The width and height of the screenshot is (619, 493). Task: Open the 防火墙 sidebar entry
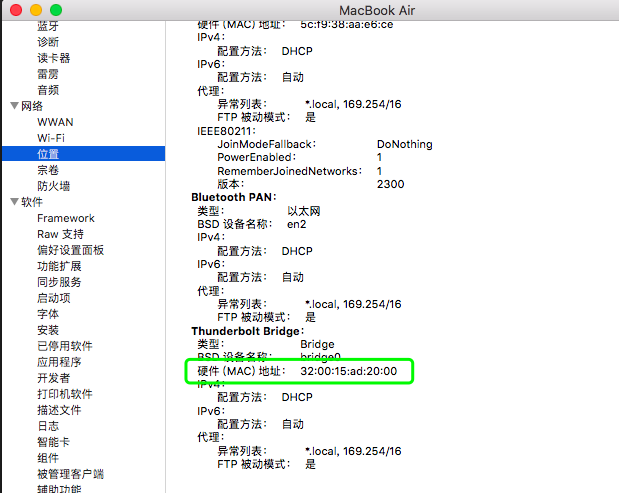pyautogui.click(x=54, y=186)
